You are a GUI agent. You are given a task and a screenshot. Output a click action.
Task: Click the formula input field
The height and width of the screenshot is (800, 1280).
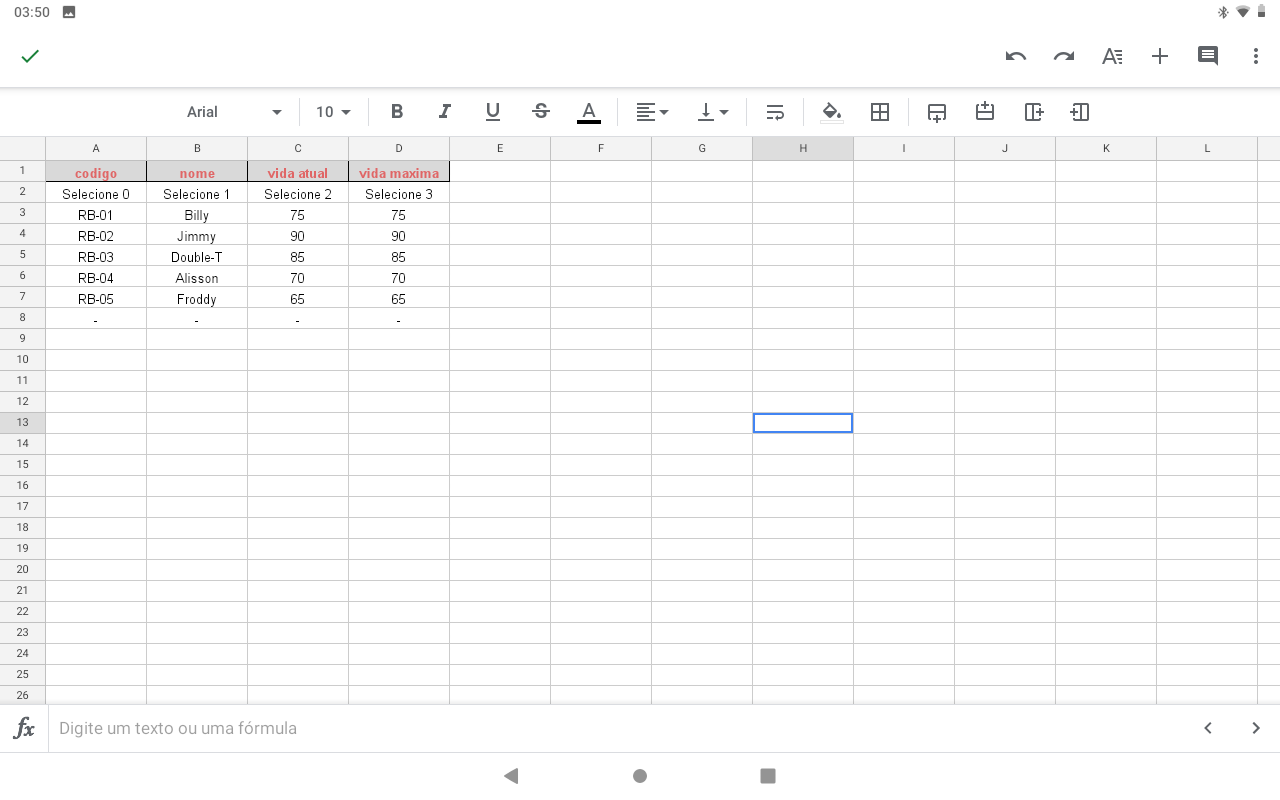600,728
